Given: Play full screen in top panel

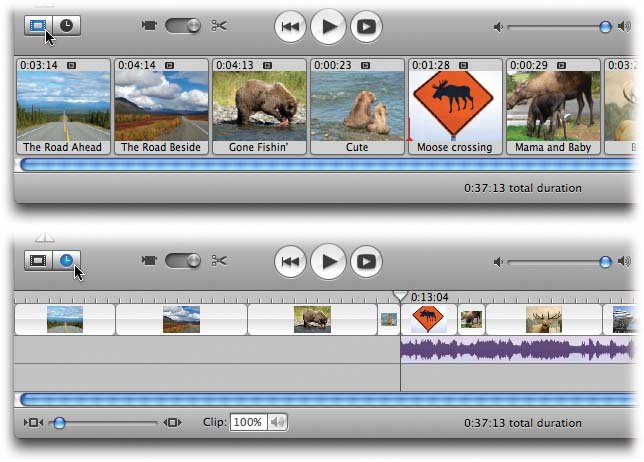Looking at the screenshot, I should pyautogui.click(x=367, y=27).
